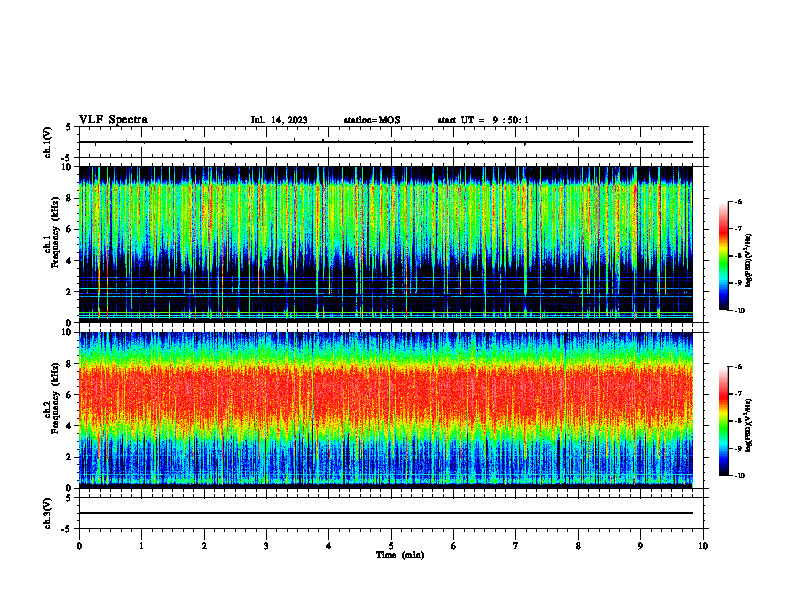The height and width of the screenshot is (612, 792).
Task: Select the ch.2 colorbar log(PSD) label
Action: [x=749, y=423]
